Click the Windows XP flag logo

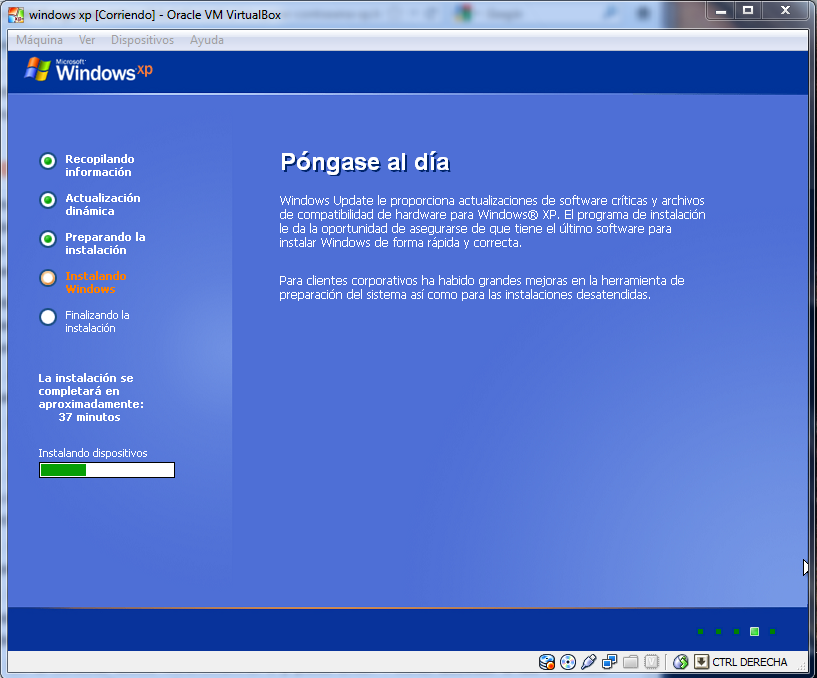pyautogui.click(x=37, y=69)
